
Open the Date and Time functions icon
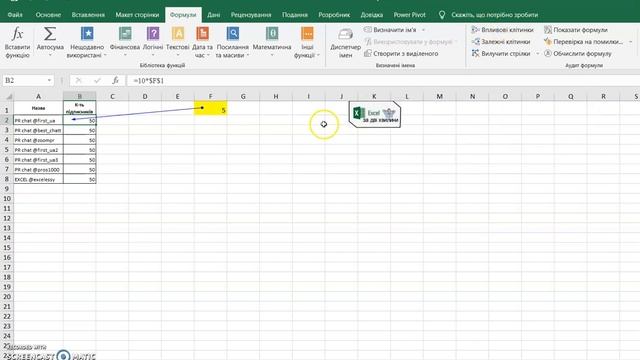[202, 34]
